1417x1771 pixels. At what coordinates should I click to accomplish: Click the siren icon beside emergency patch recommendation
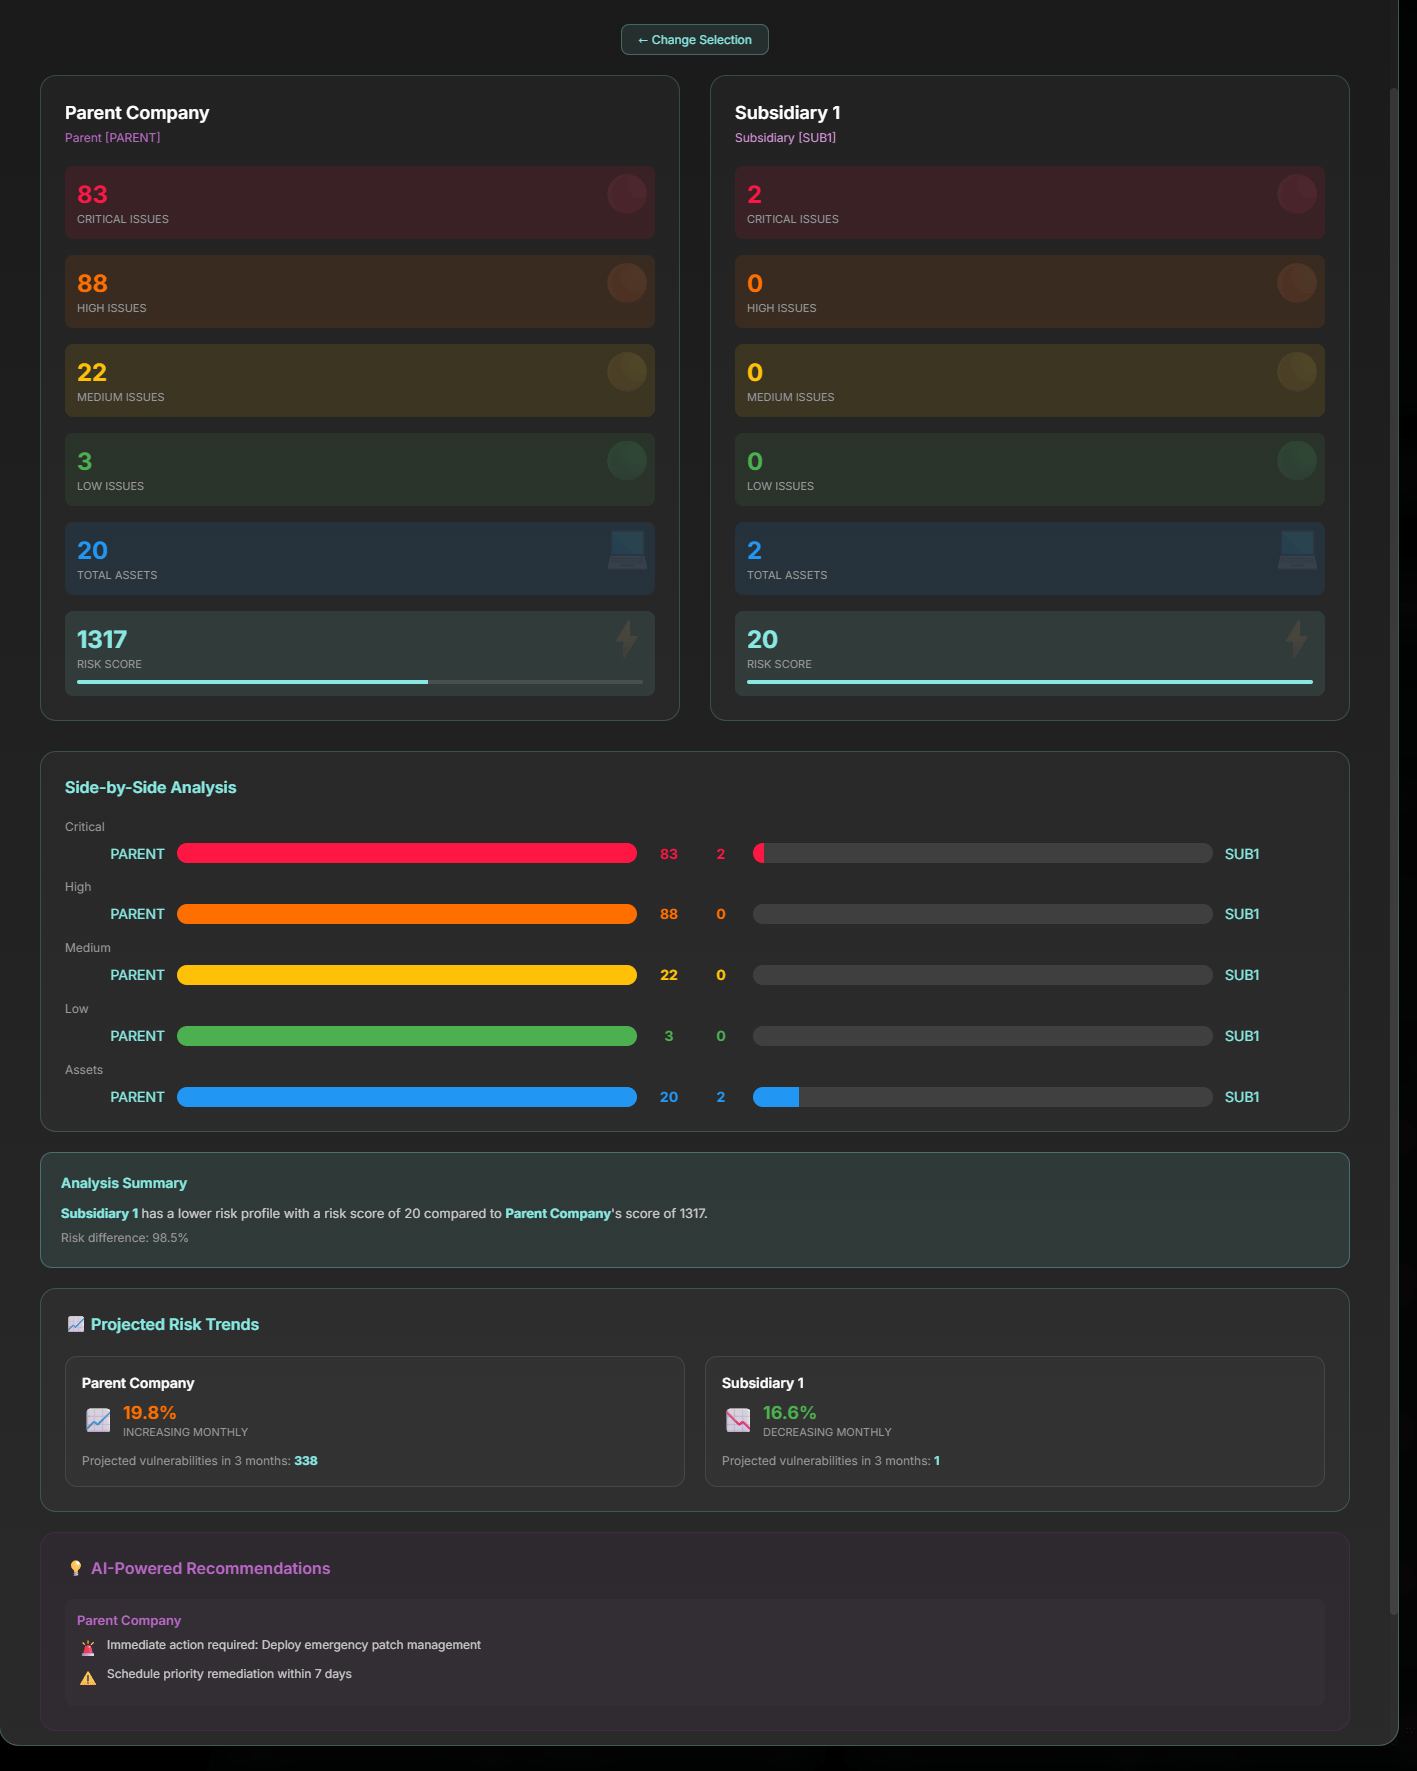pyautogui.click(x=88, y=1648)
